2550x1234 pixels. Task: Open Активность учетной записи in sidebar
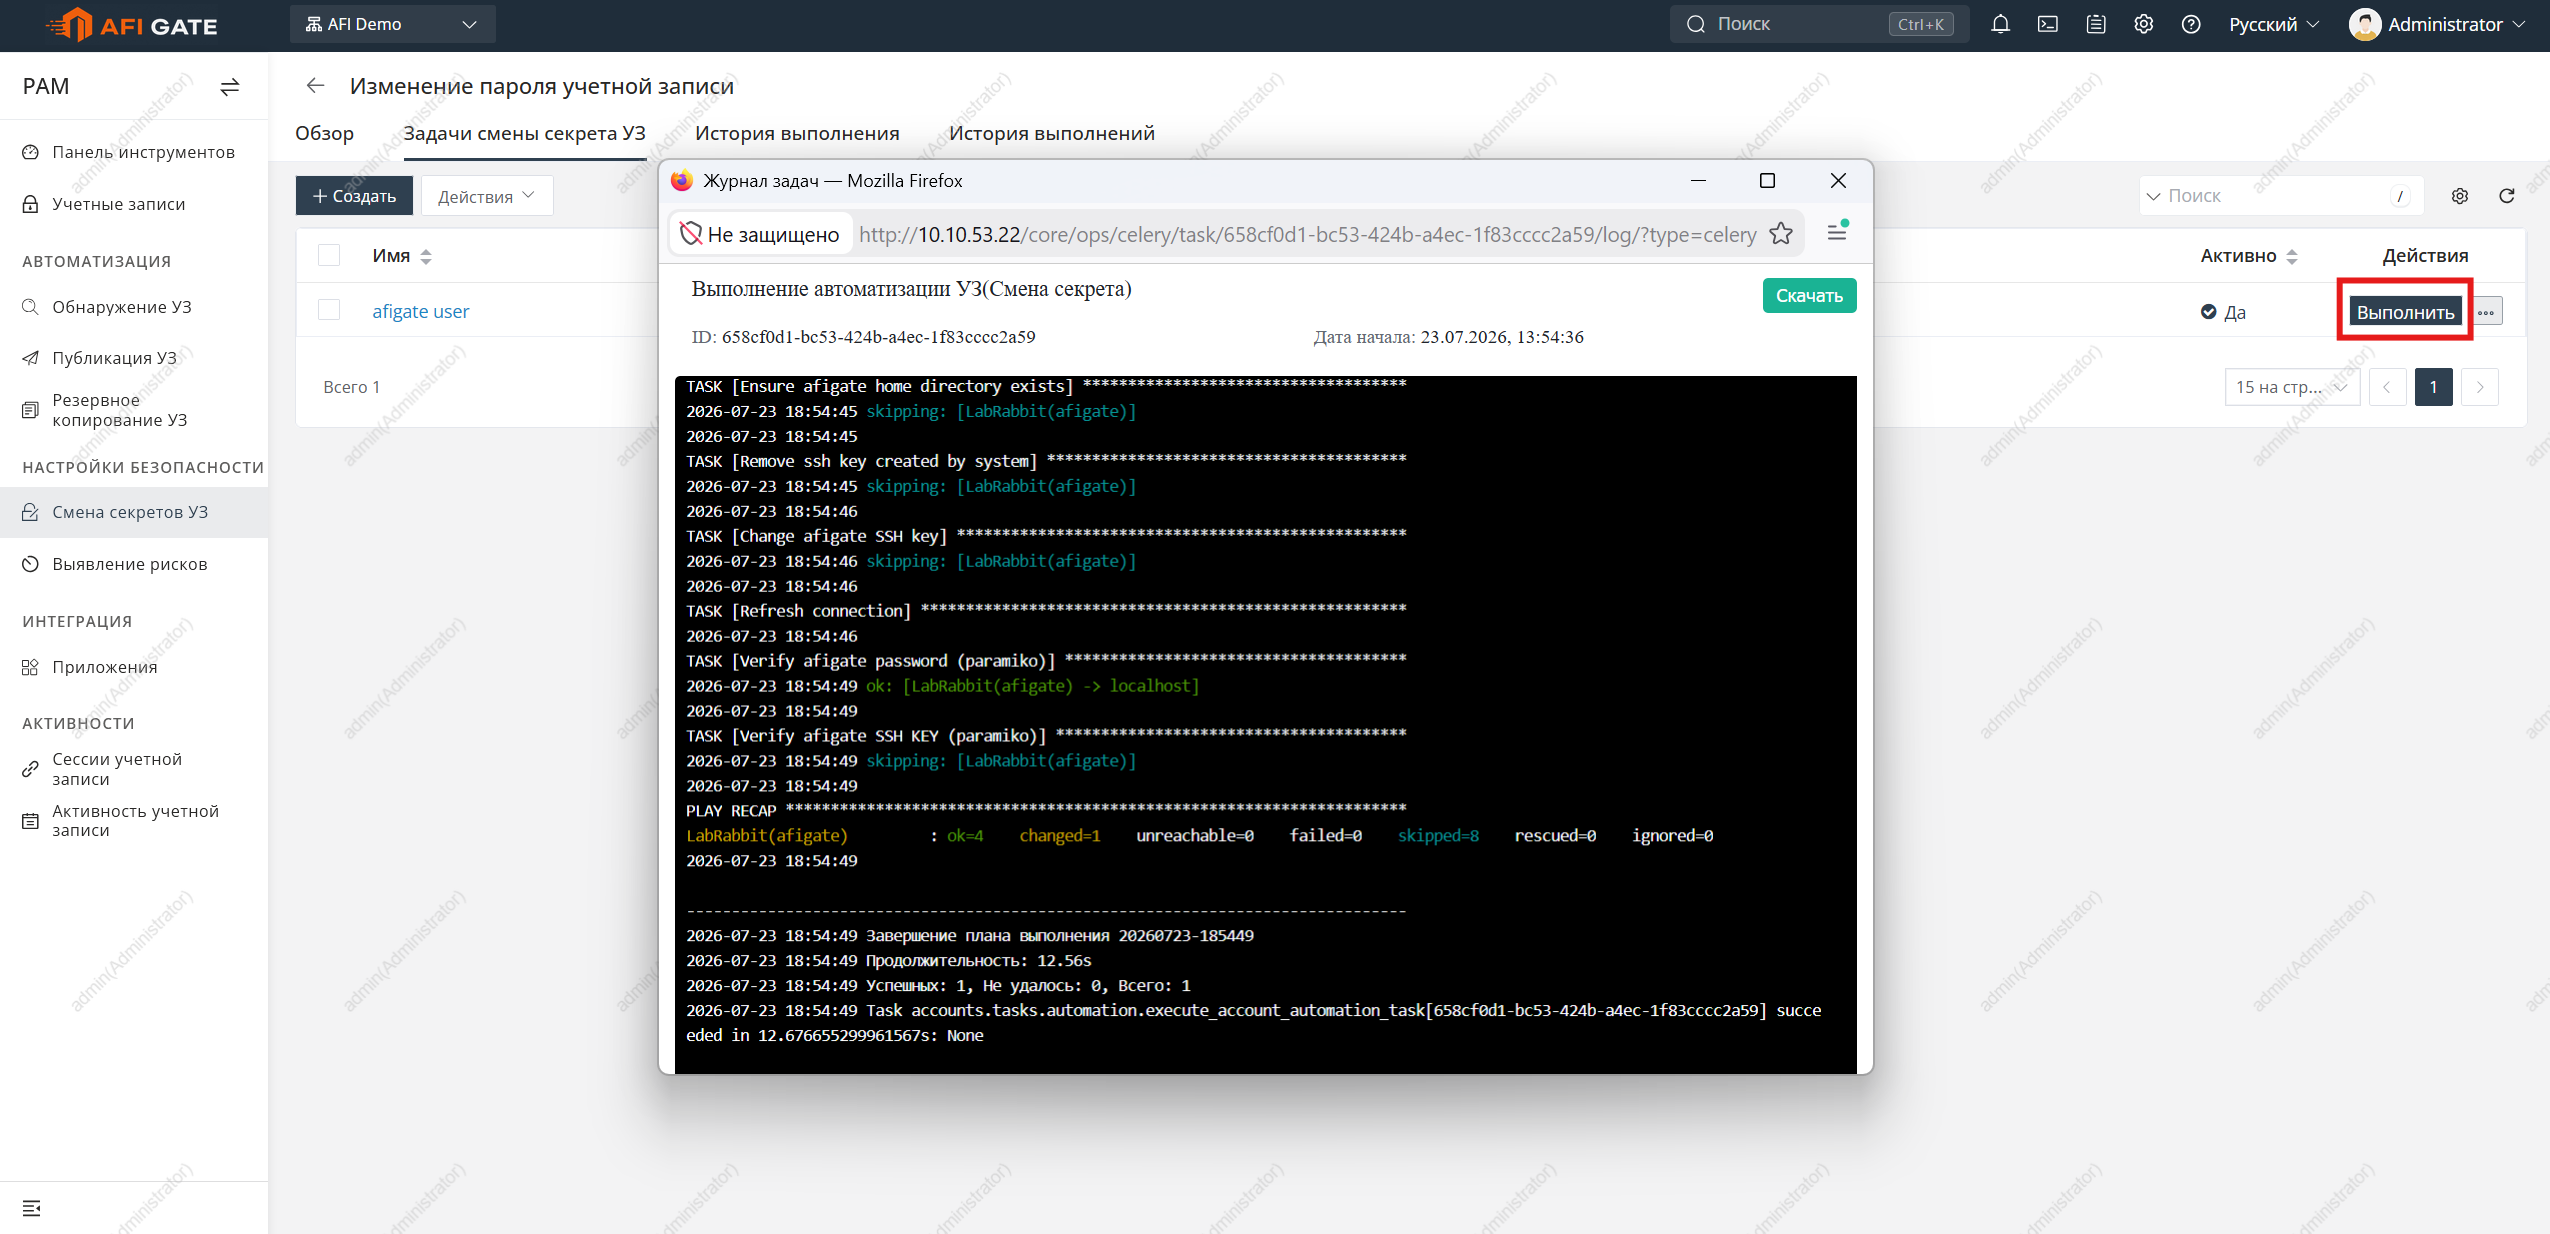tap(134, 821)
